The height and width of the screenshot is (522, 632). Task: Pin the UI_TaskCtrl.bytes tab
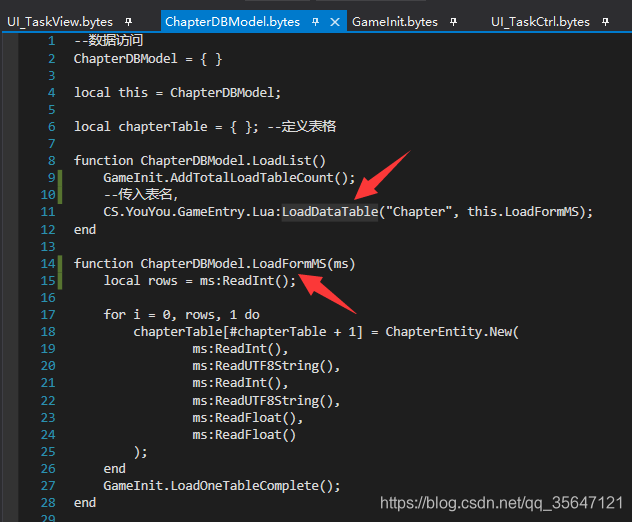605,22
